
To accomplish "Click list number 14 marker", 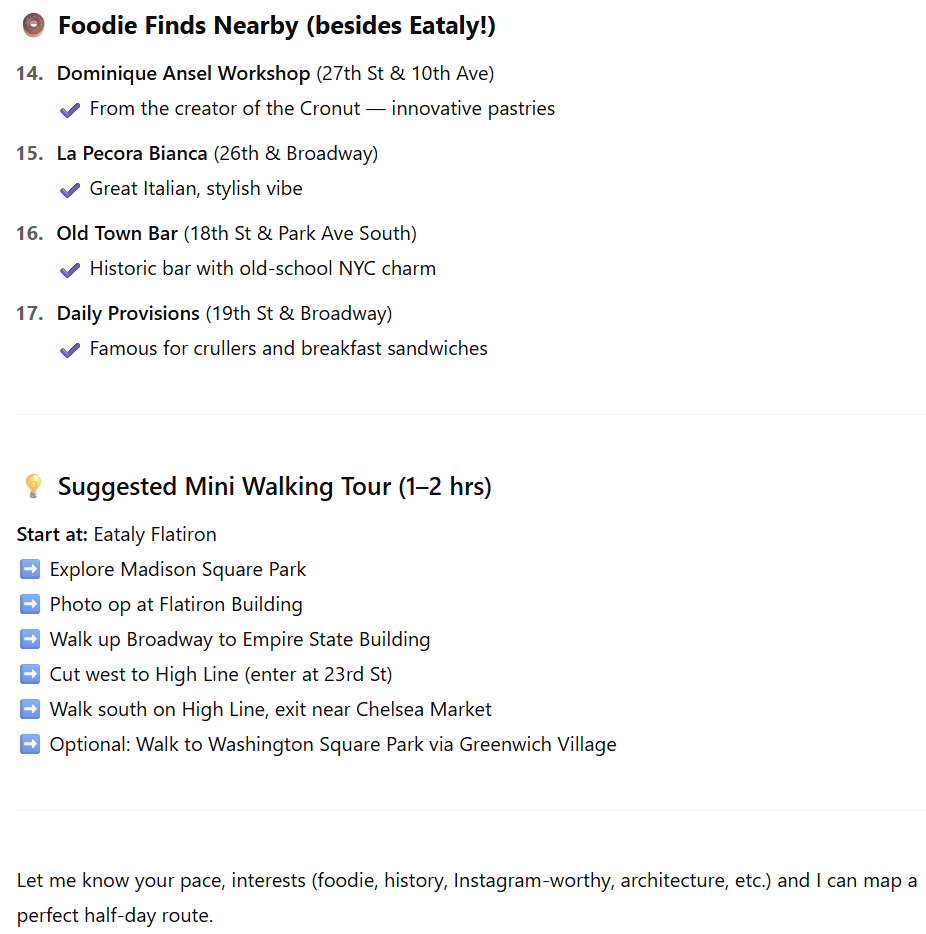I will (30, 73).
